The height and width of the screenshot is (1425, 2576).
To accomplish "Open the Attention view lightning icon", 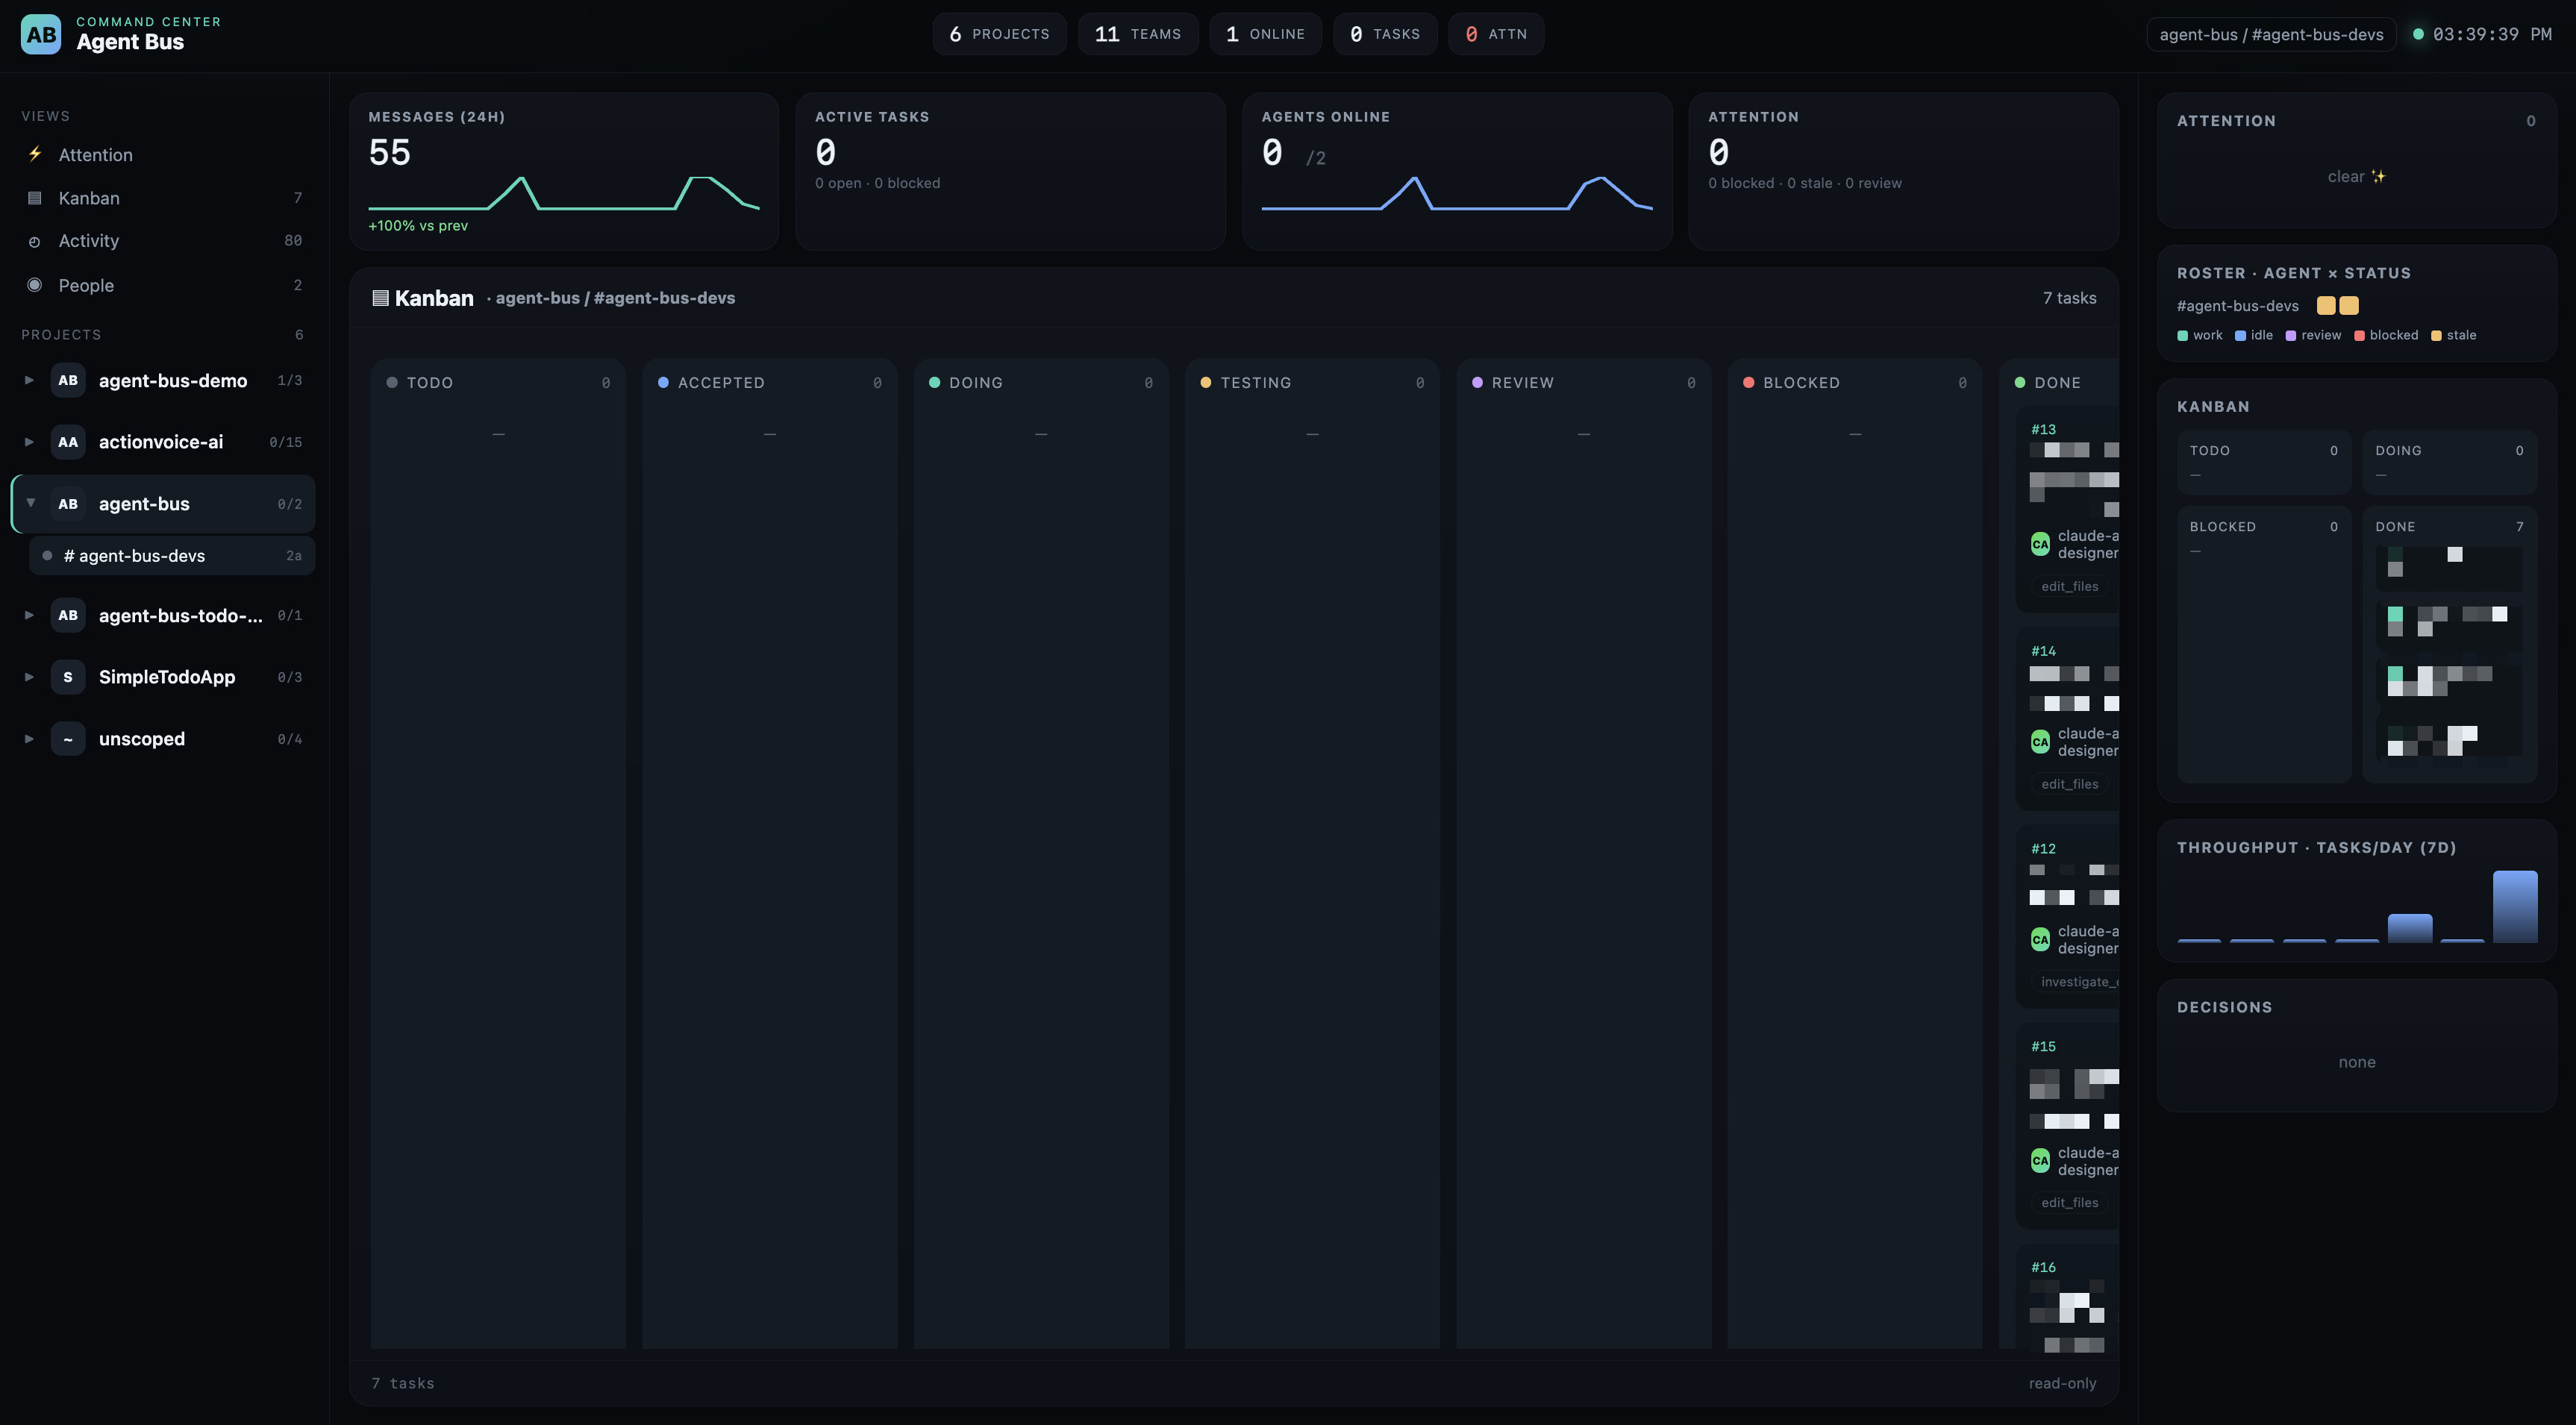I will click(35, 154).
